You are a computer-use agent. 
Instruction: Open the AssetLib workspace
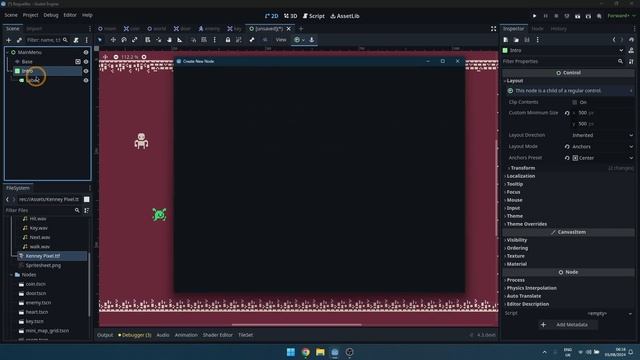point(345,16)
